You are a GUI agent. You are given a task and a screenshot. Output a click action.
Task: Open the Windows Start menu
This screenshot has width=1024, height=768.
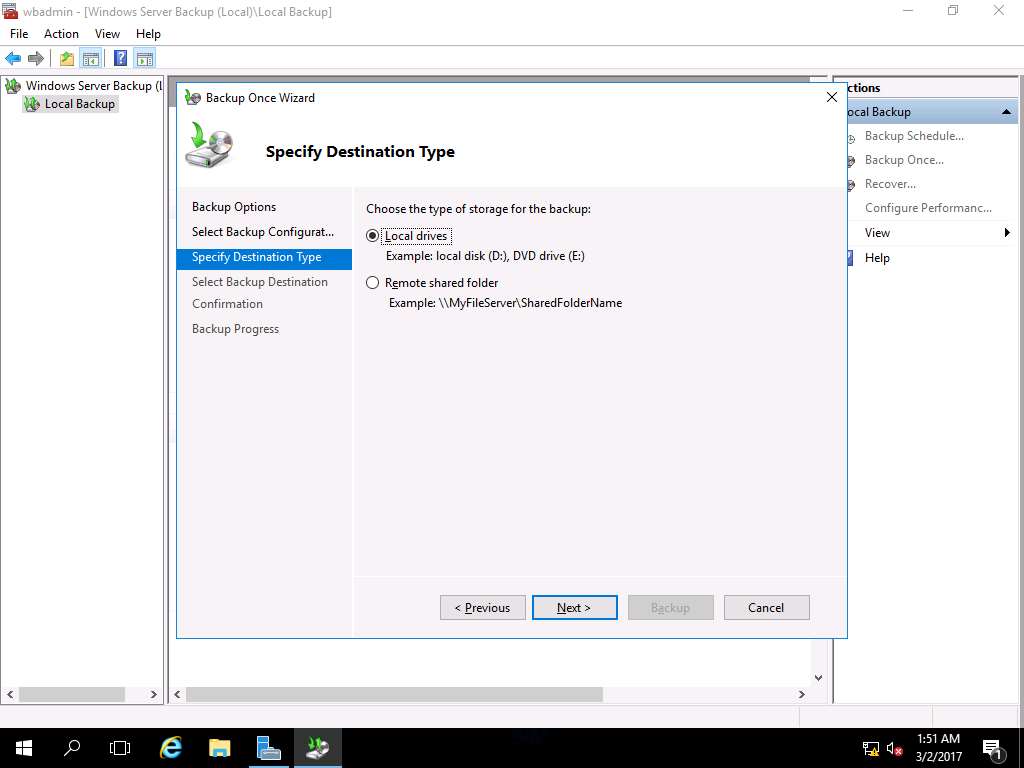(x=24, y=748)
